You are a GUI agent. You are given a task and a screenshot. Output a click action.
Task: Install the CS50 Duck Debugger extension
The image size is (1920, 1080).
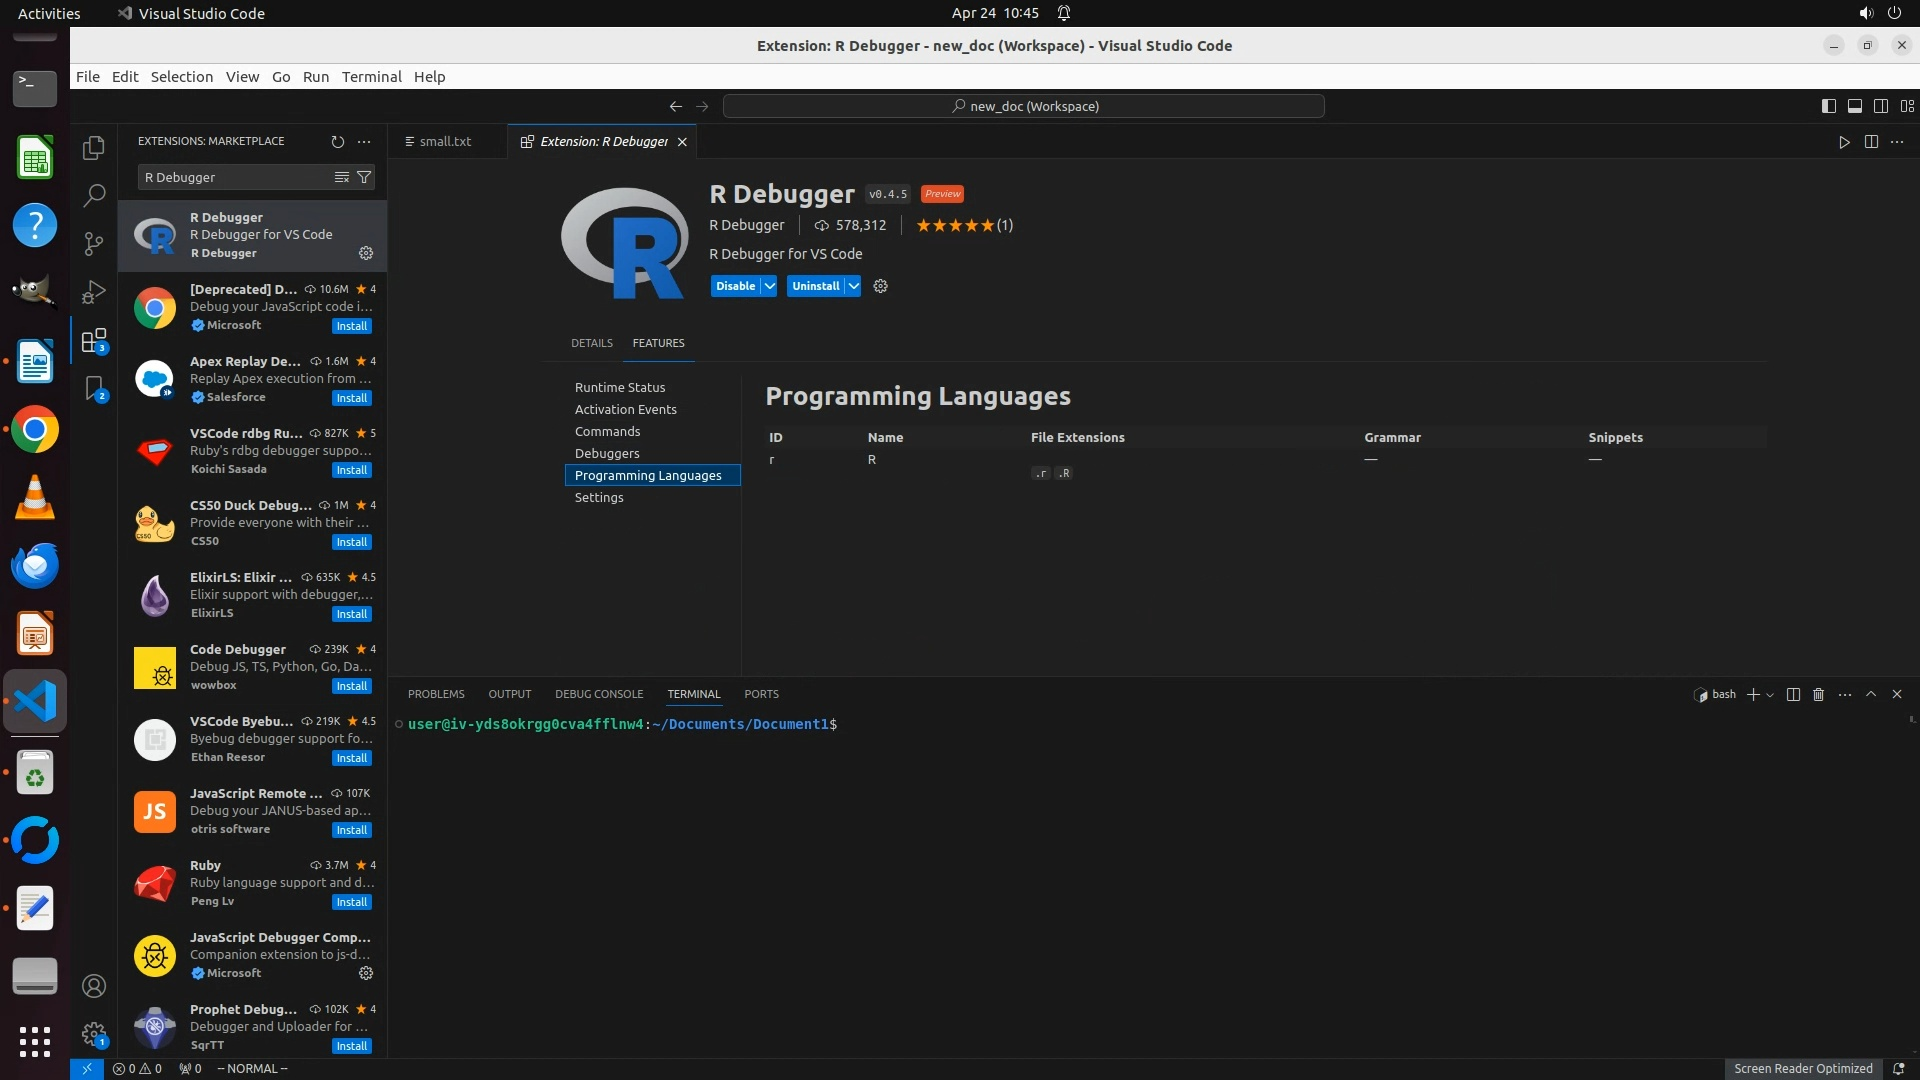[x=351, y=542]
